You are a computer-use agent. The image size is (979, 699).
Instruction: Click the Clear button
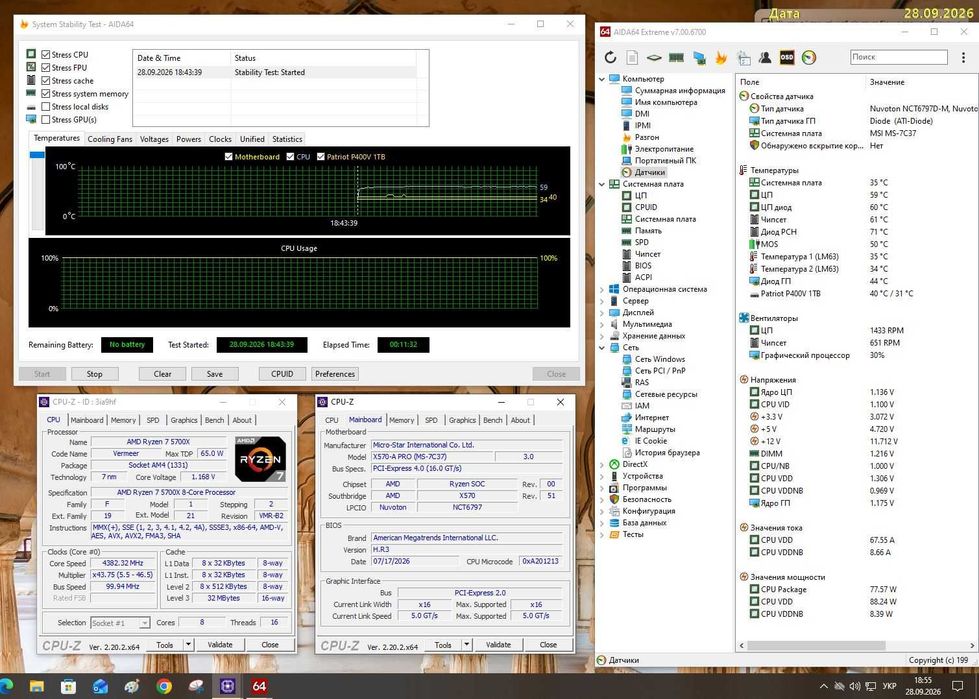tap(162, 374)
